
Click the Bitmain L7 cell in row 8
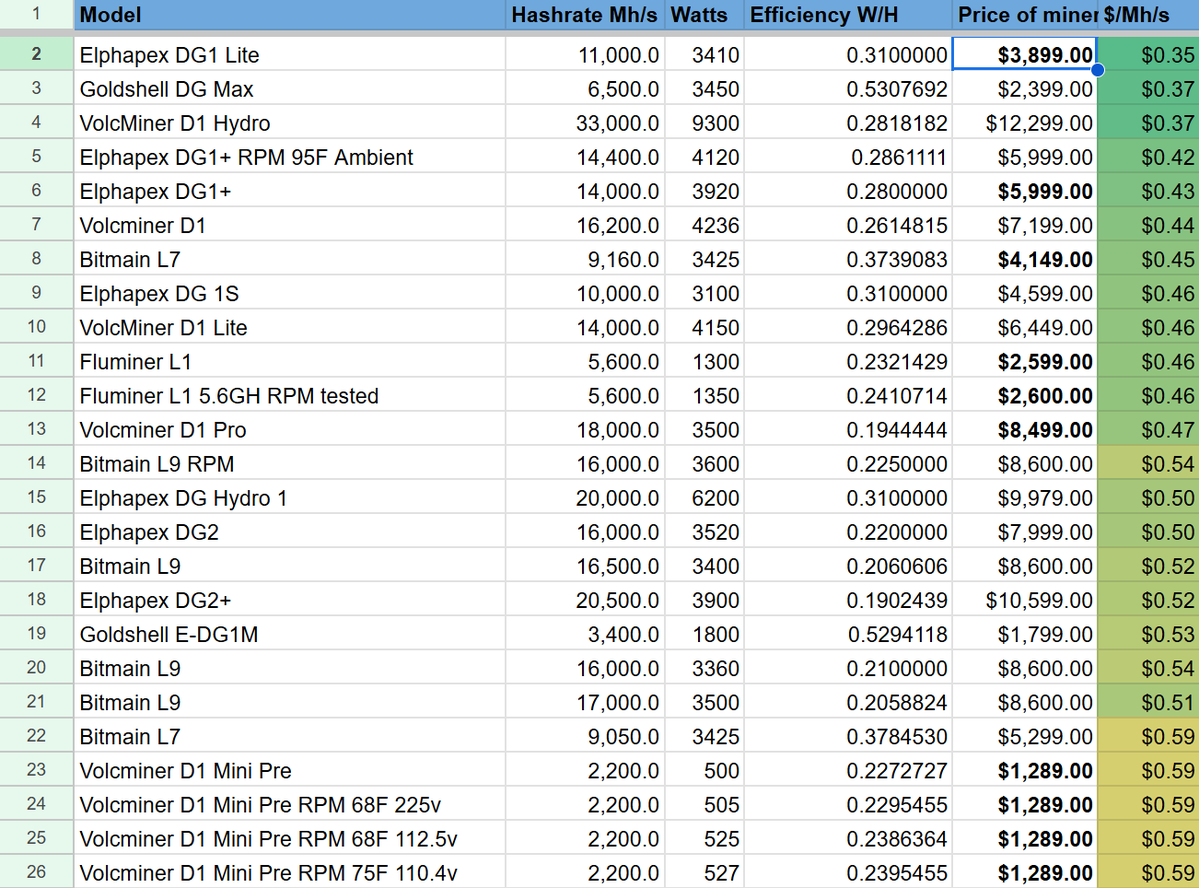pyautogui.click(x=289, y=259)
